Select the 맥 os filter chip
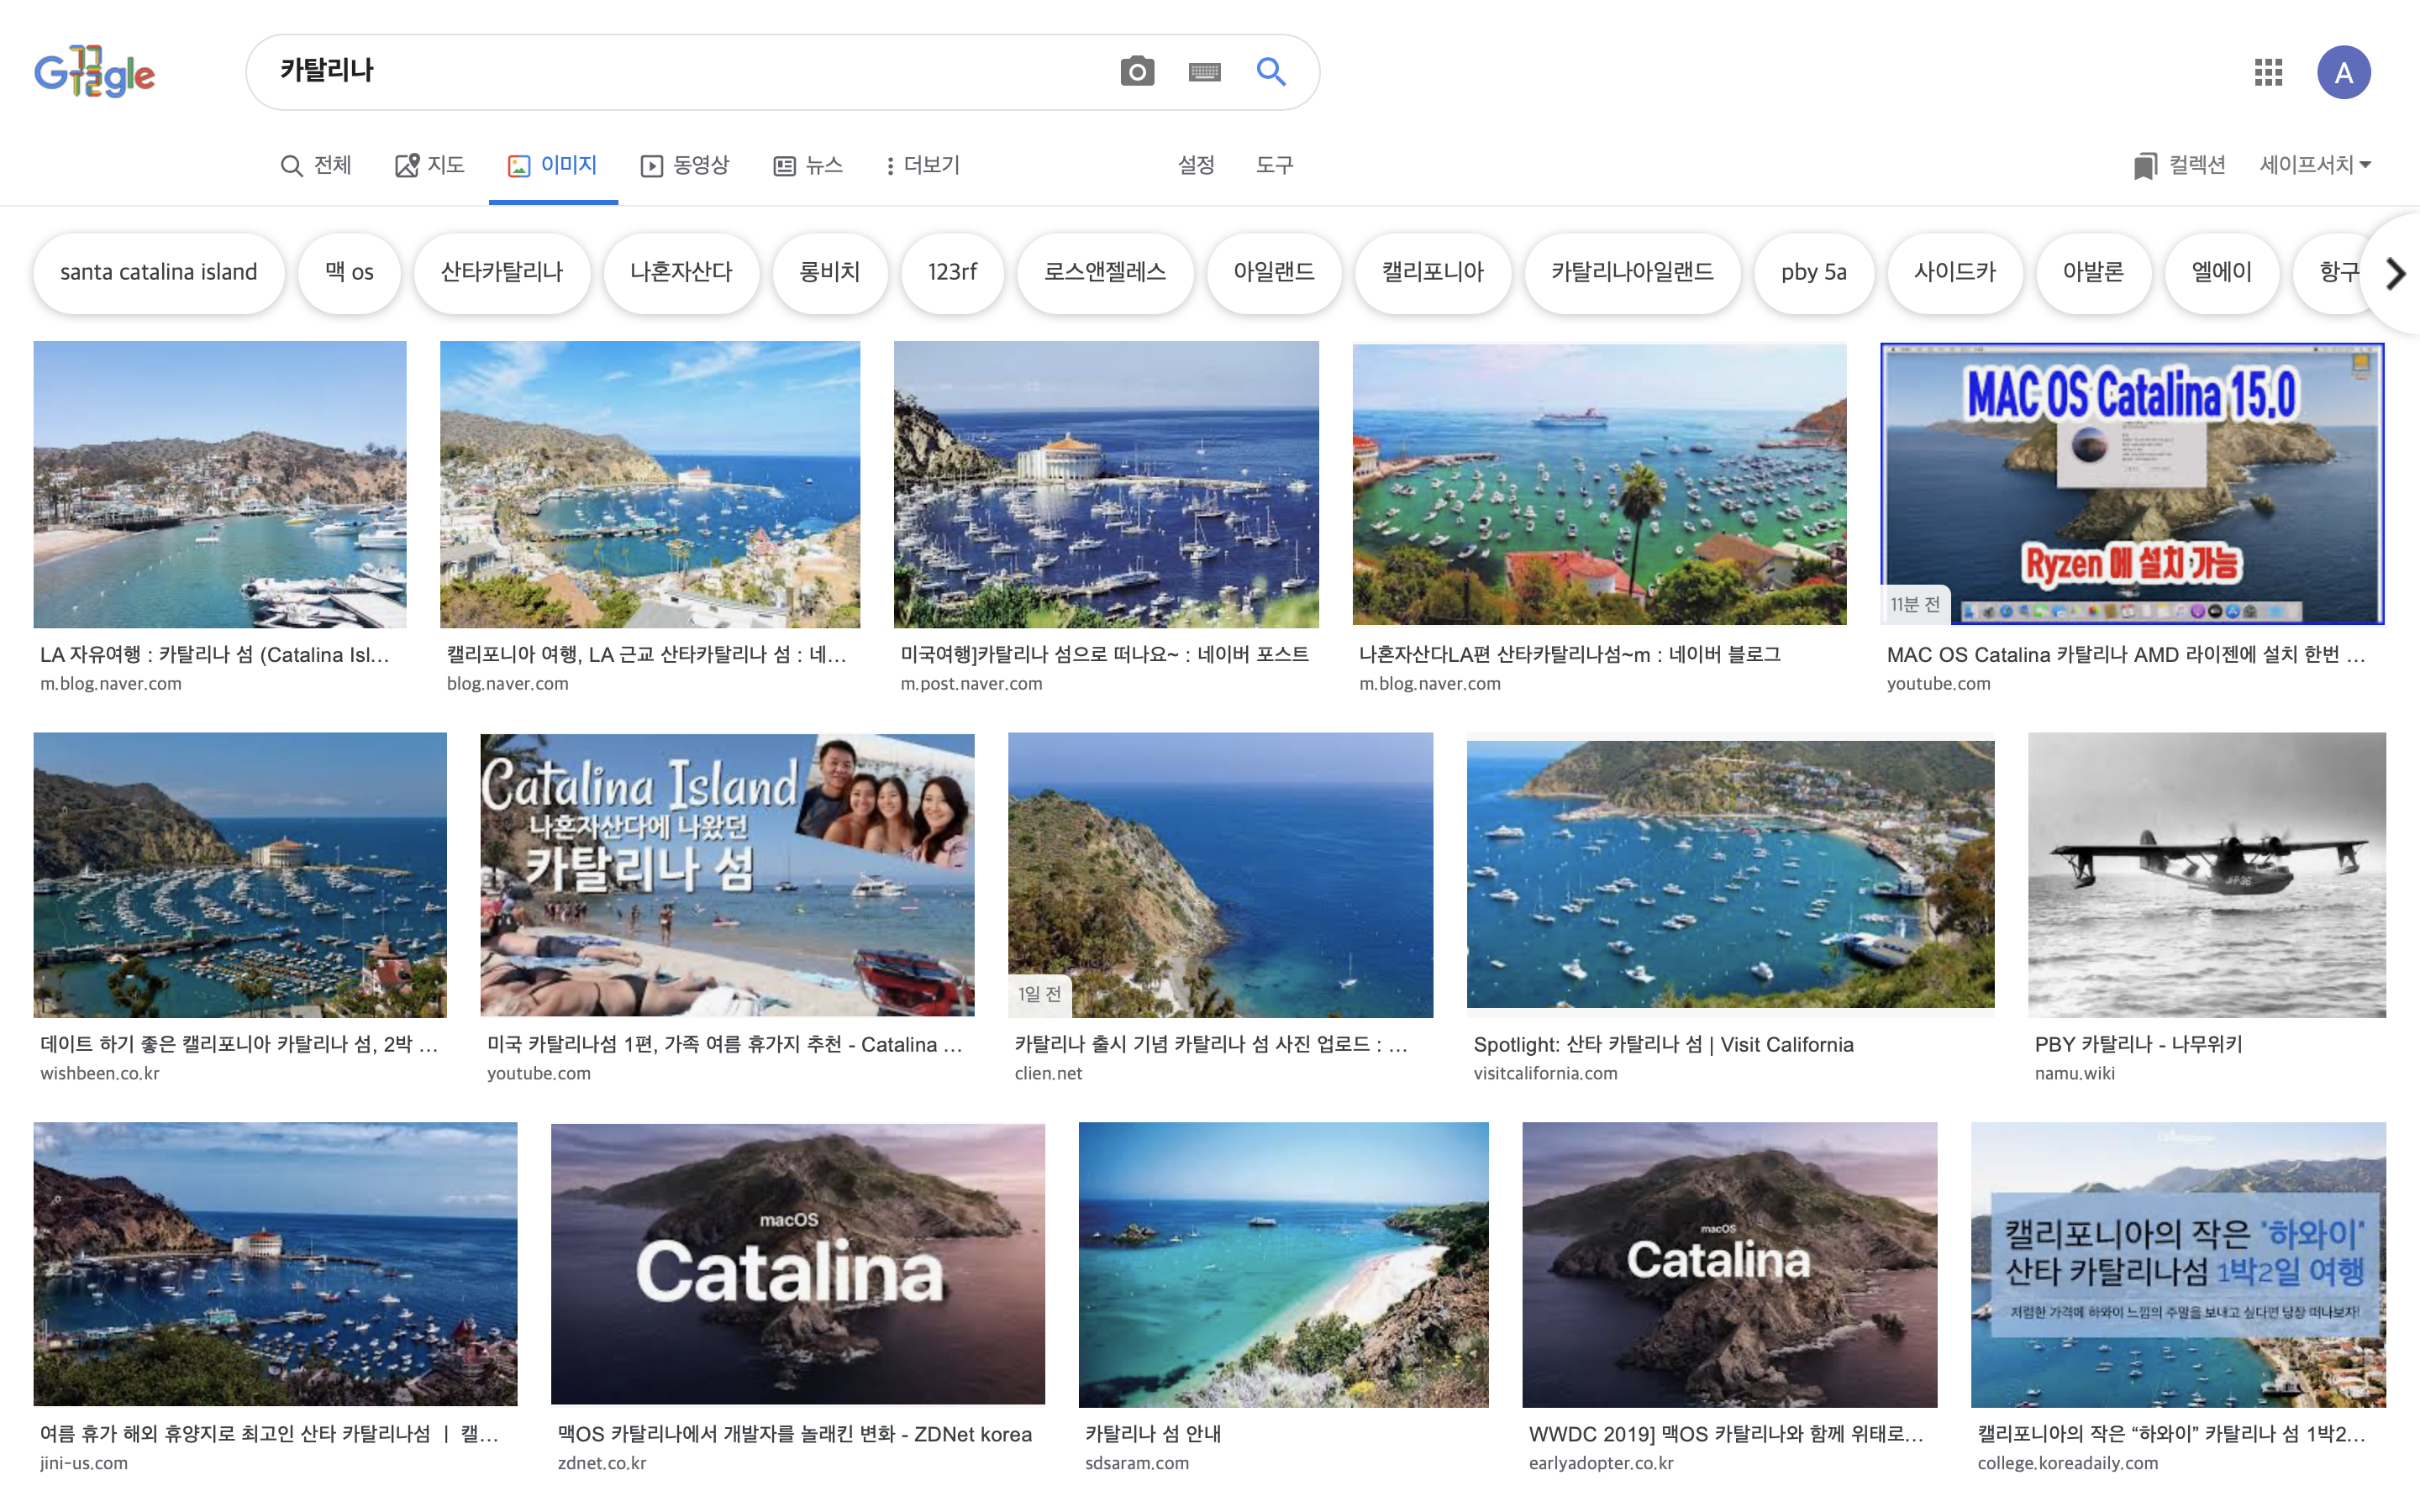2420x1512 pixels. coord(349,272)
